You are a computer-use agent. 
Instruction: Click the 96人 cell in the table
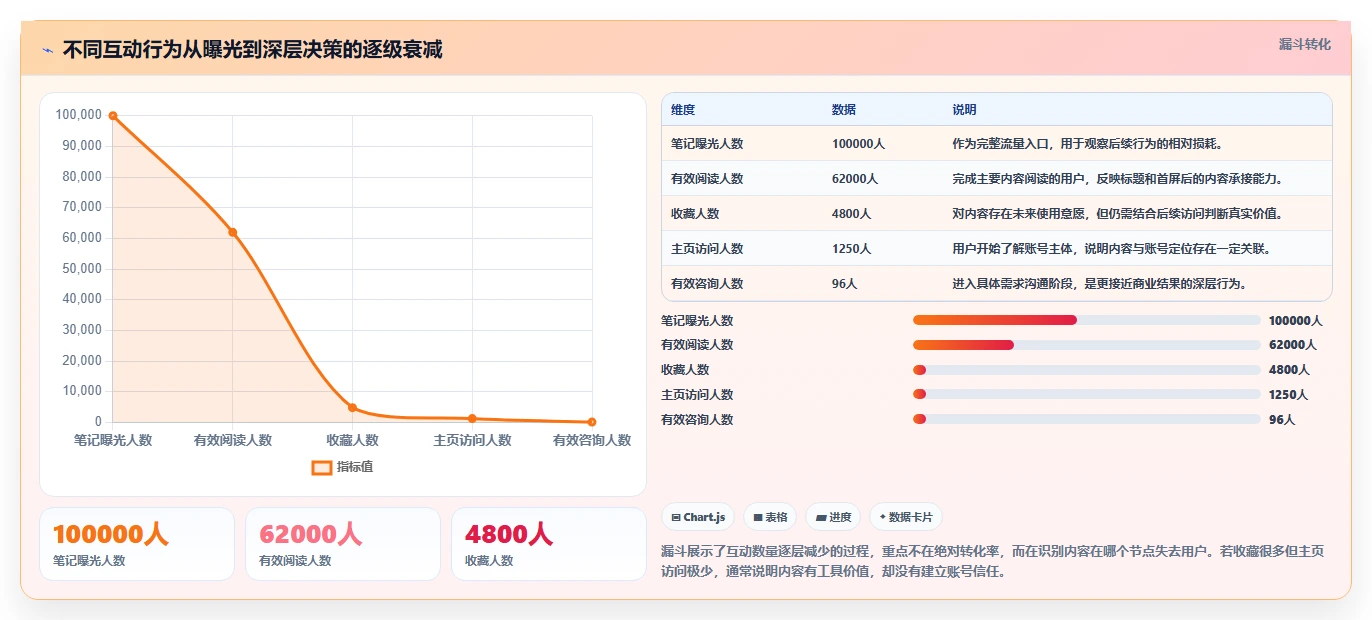pos(844,284)
